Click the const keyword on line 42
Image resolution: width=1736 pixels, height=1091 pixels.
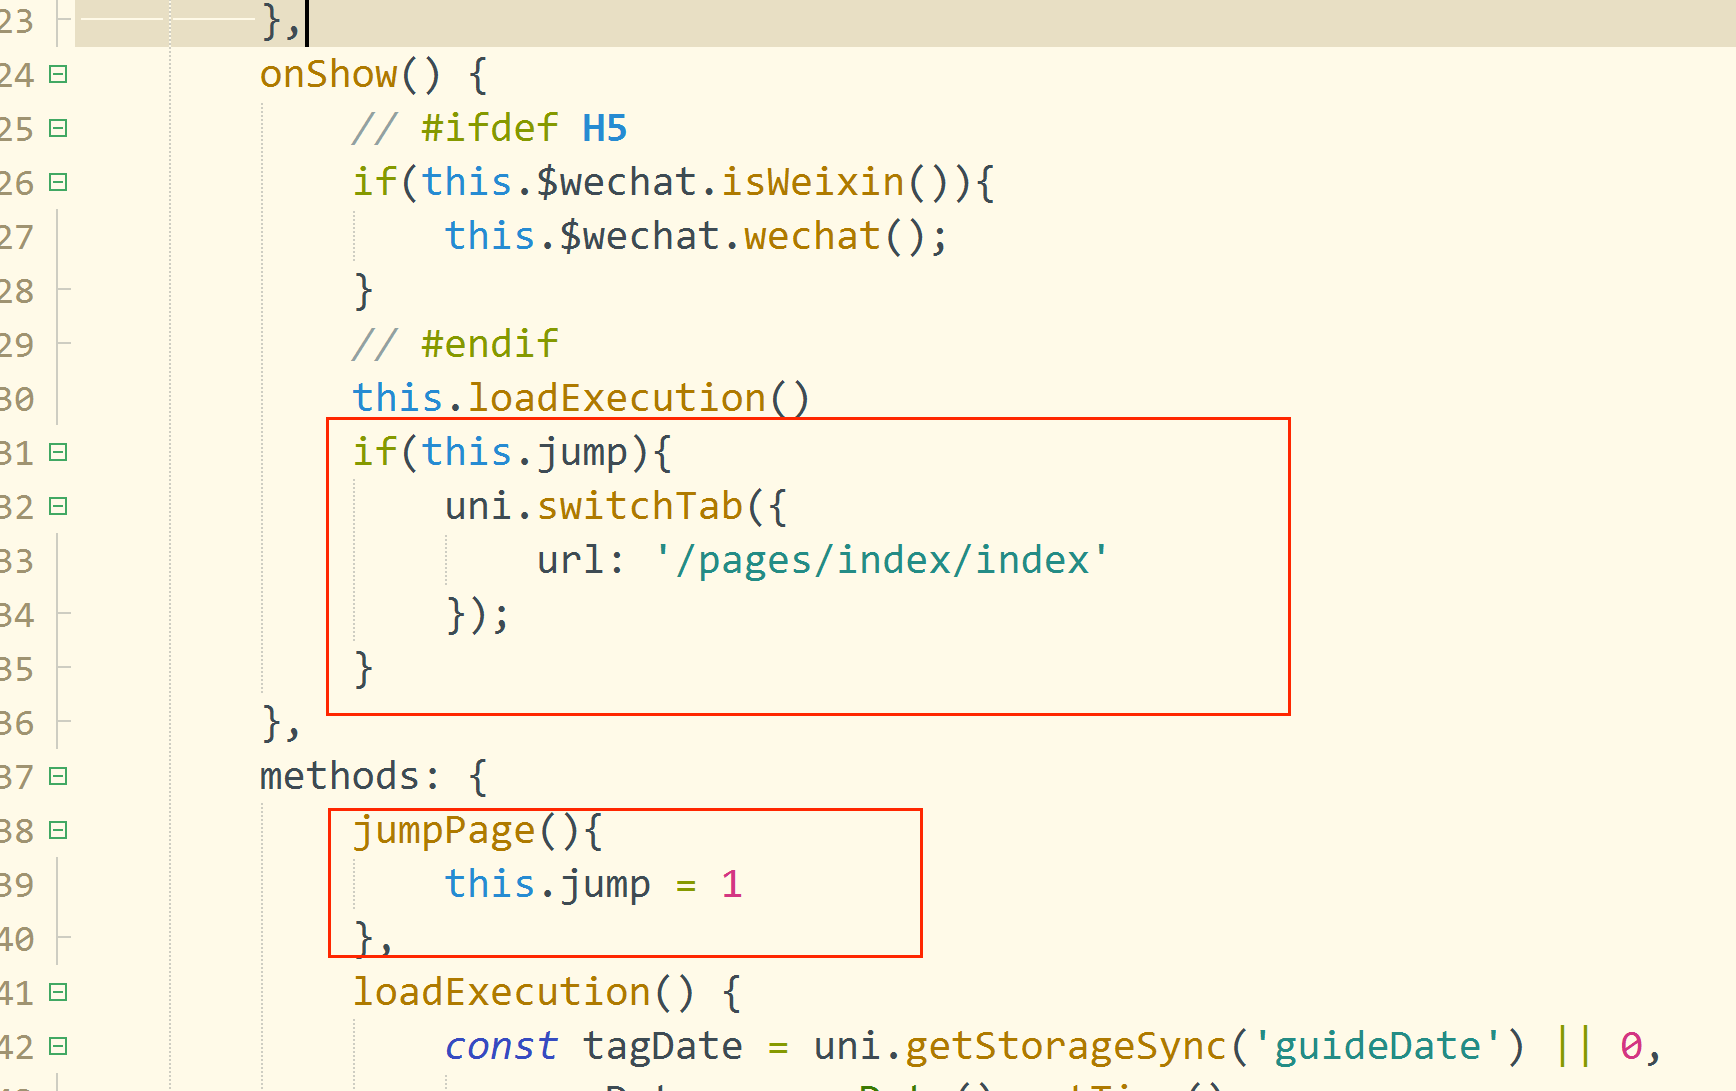tap(501, 1047)
